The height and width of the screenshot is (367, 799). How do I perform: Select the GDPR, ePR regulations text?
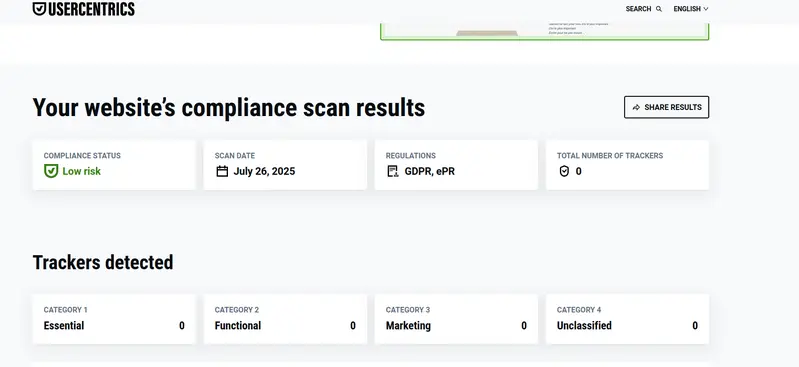coord(430,171)
